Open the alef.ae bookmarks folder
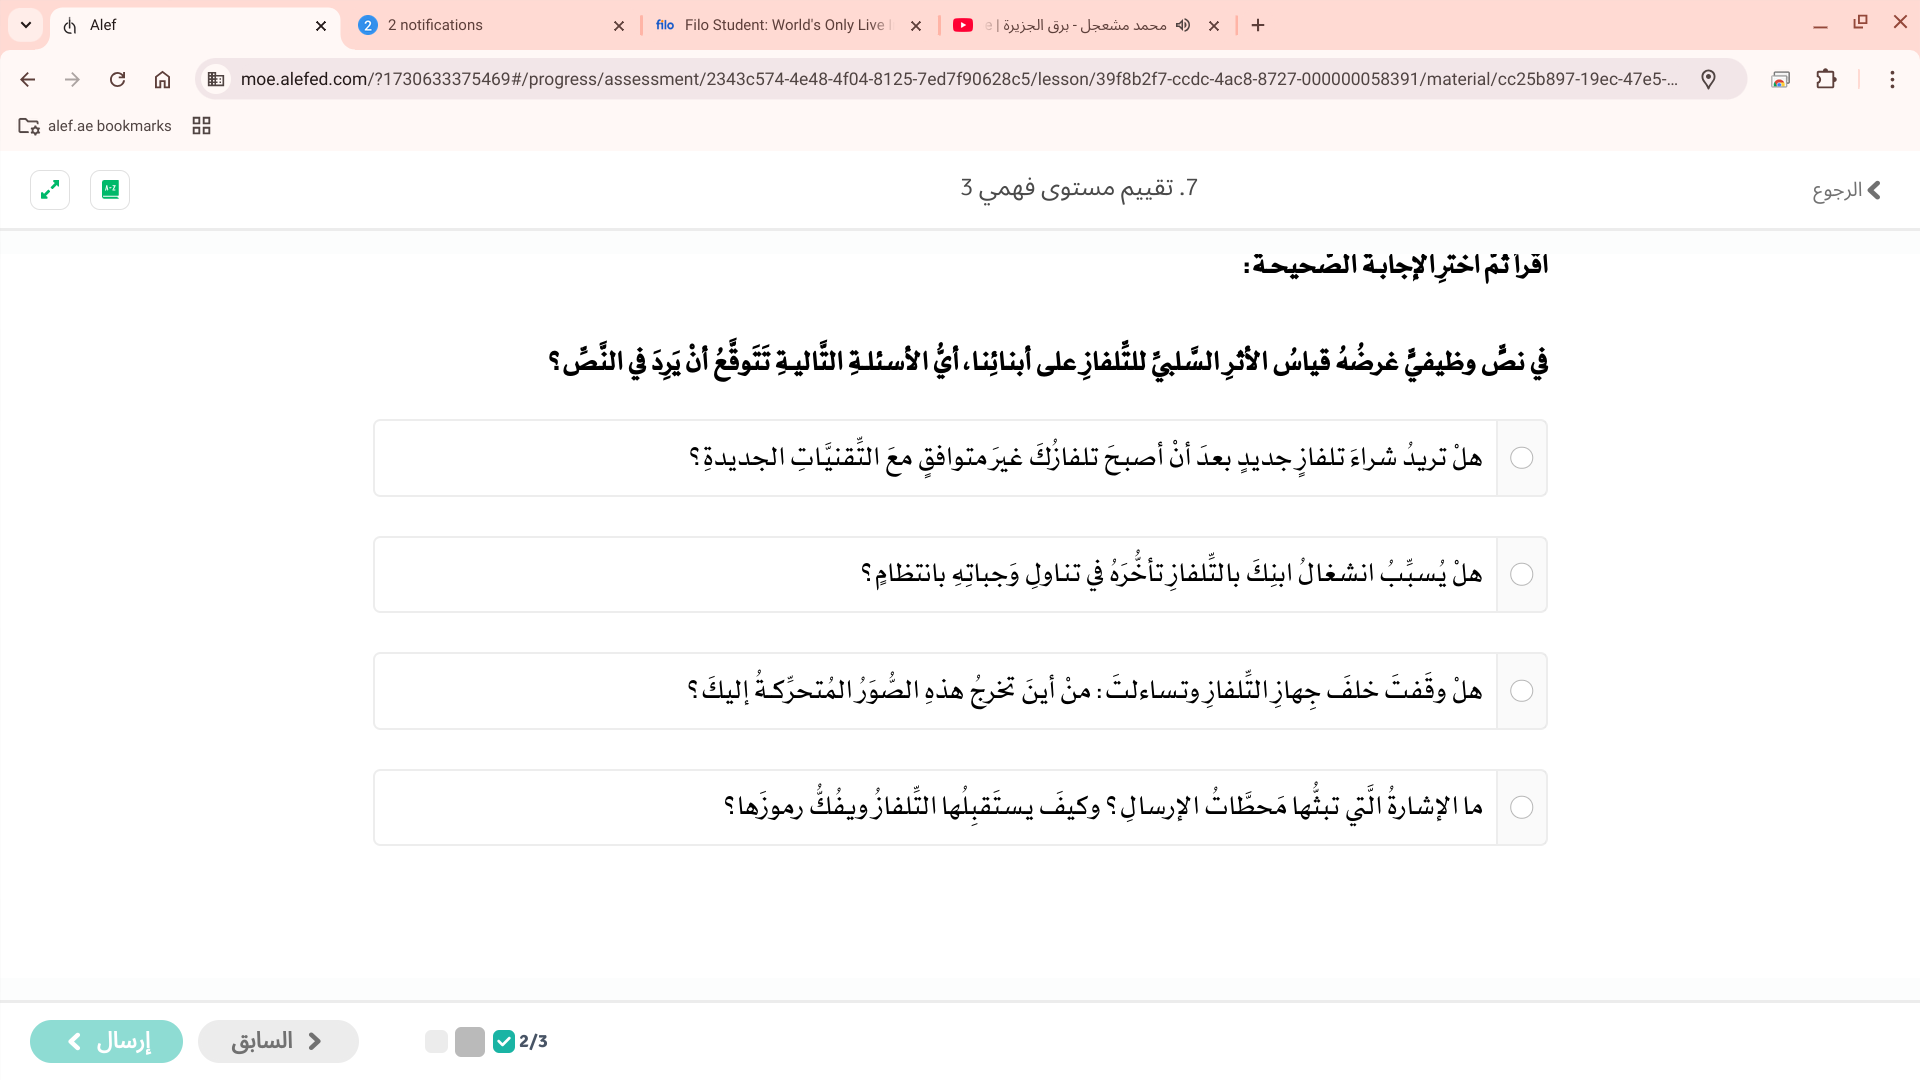Viewport: 1920px width, 1080px height. tap(95, 126)
